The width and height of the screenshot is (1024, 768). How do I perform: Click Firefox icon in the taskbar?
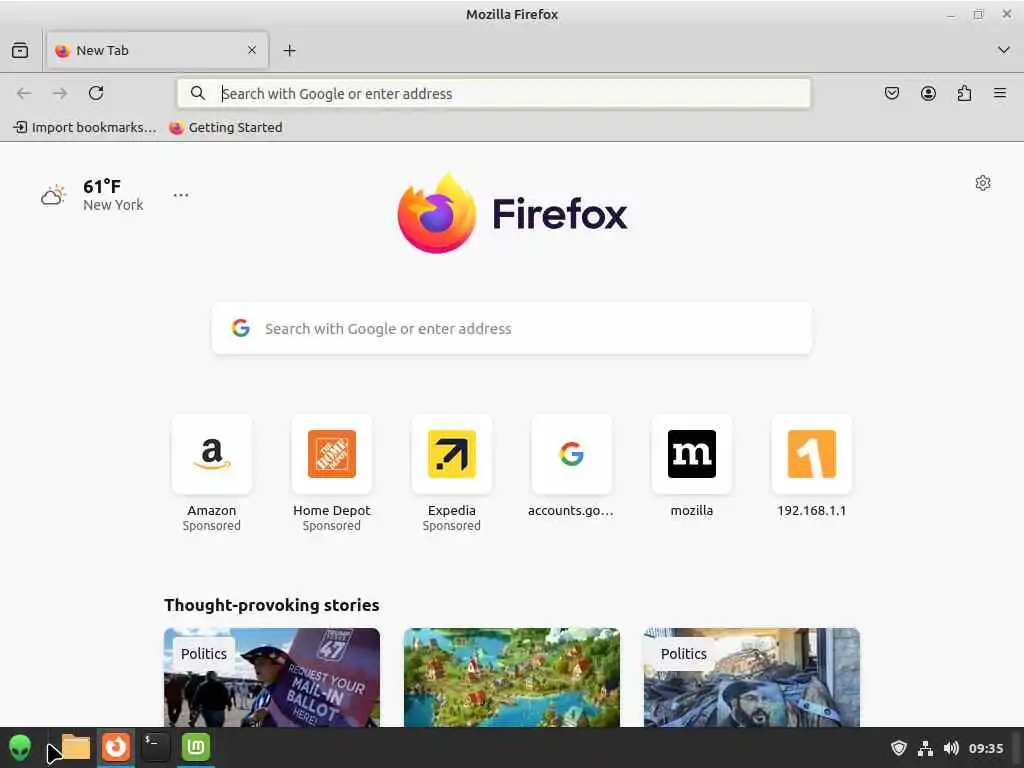tap(116, 747)
